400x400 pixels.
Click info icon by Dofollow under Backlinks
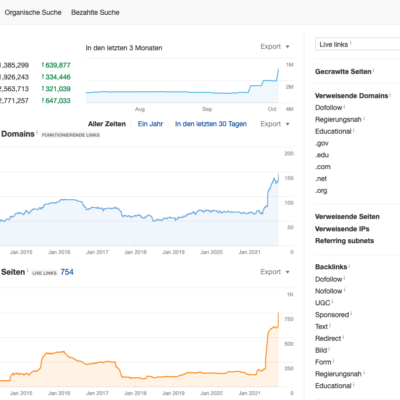tap(344, 278)
